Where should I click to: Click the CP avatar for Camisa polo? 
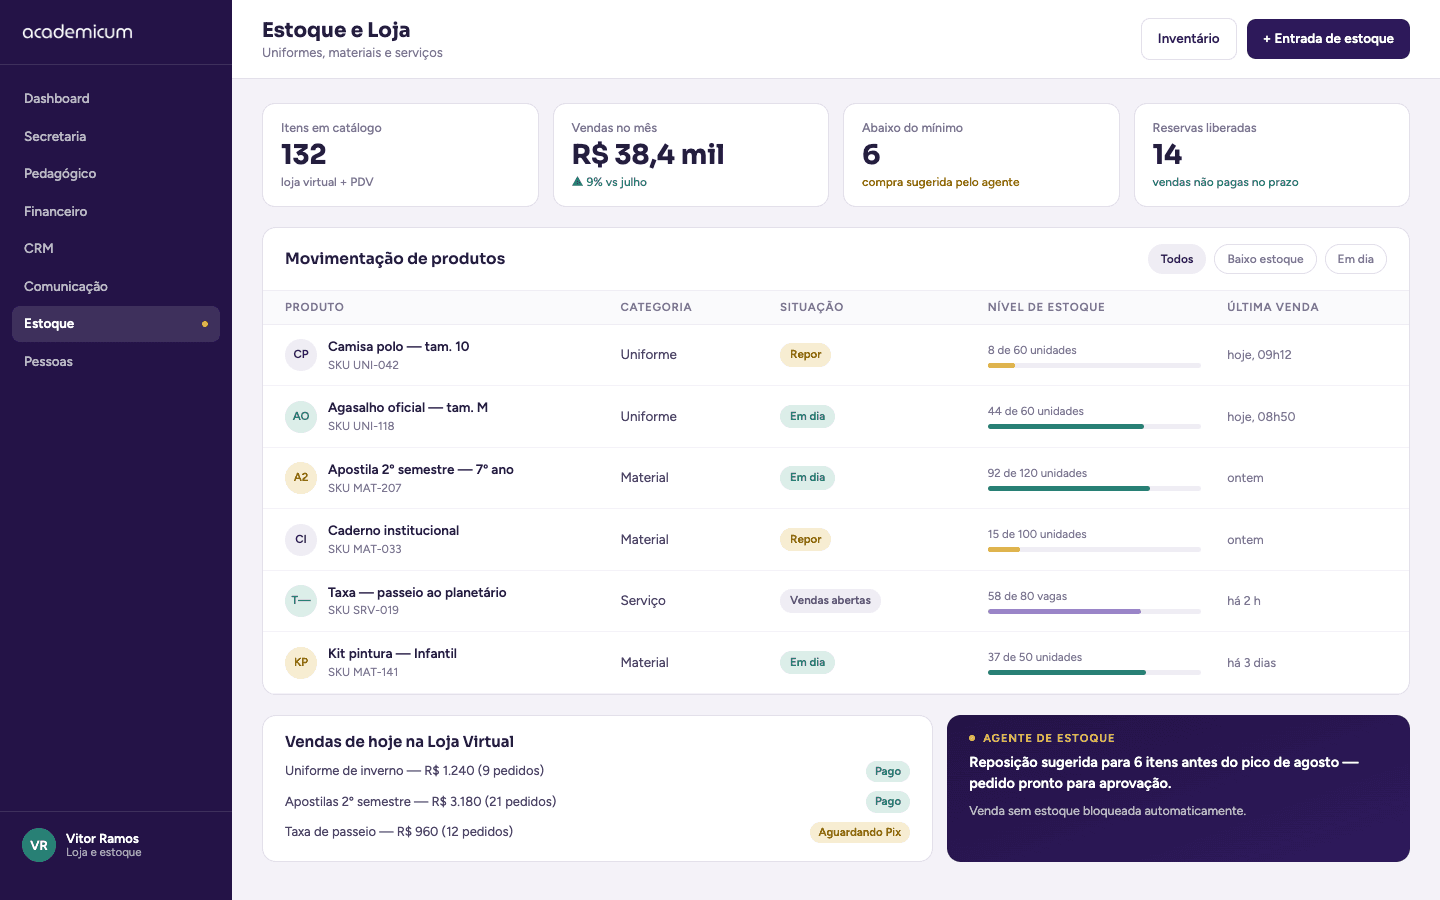(301, 355)
